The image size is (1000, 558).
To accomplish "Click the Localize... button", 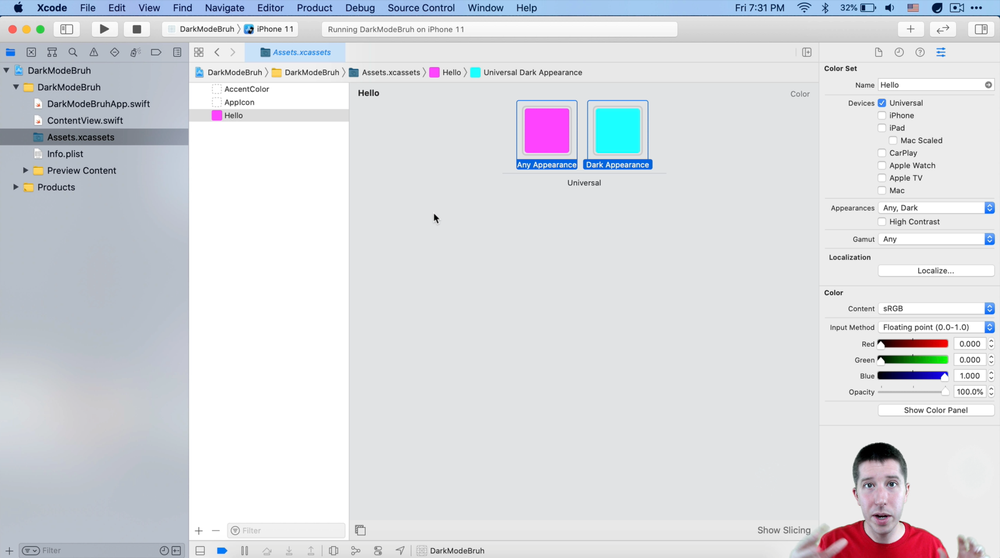I will [x=936, y=271].
